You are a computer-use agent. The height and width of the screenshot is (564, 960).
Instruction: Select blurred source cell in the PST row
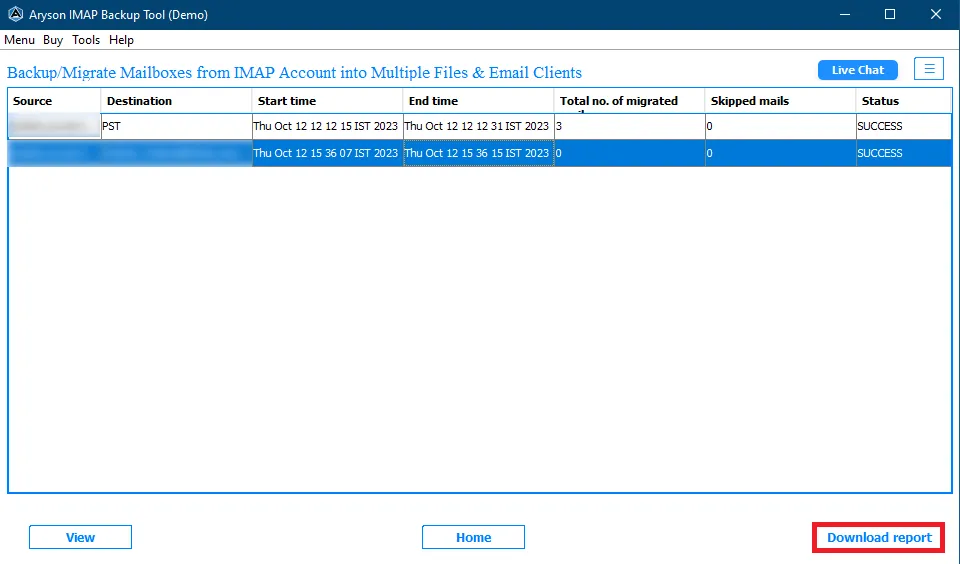click(54, 126)
